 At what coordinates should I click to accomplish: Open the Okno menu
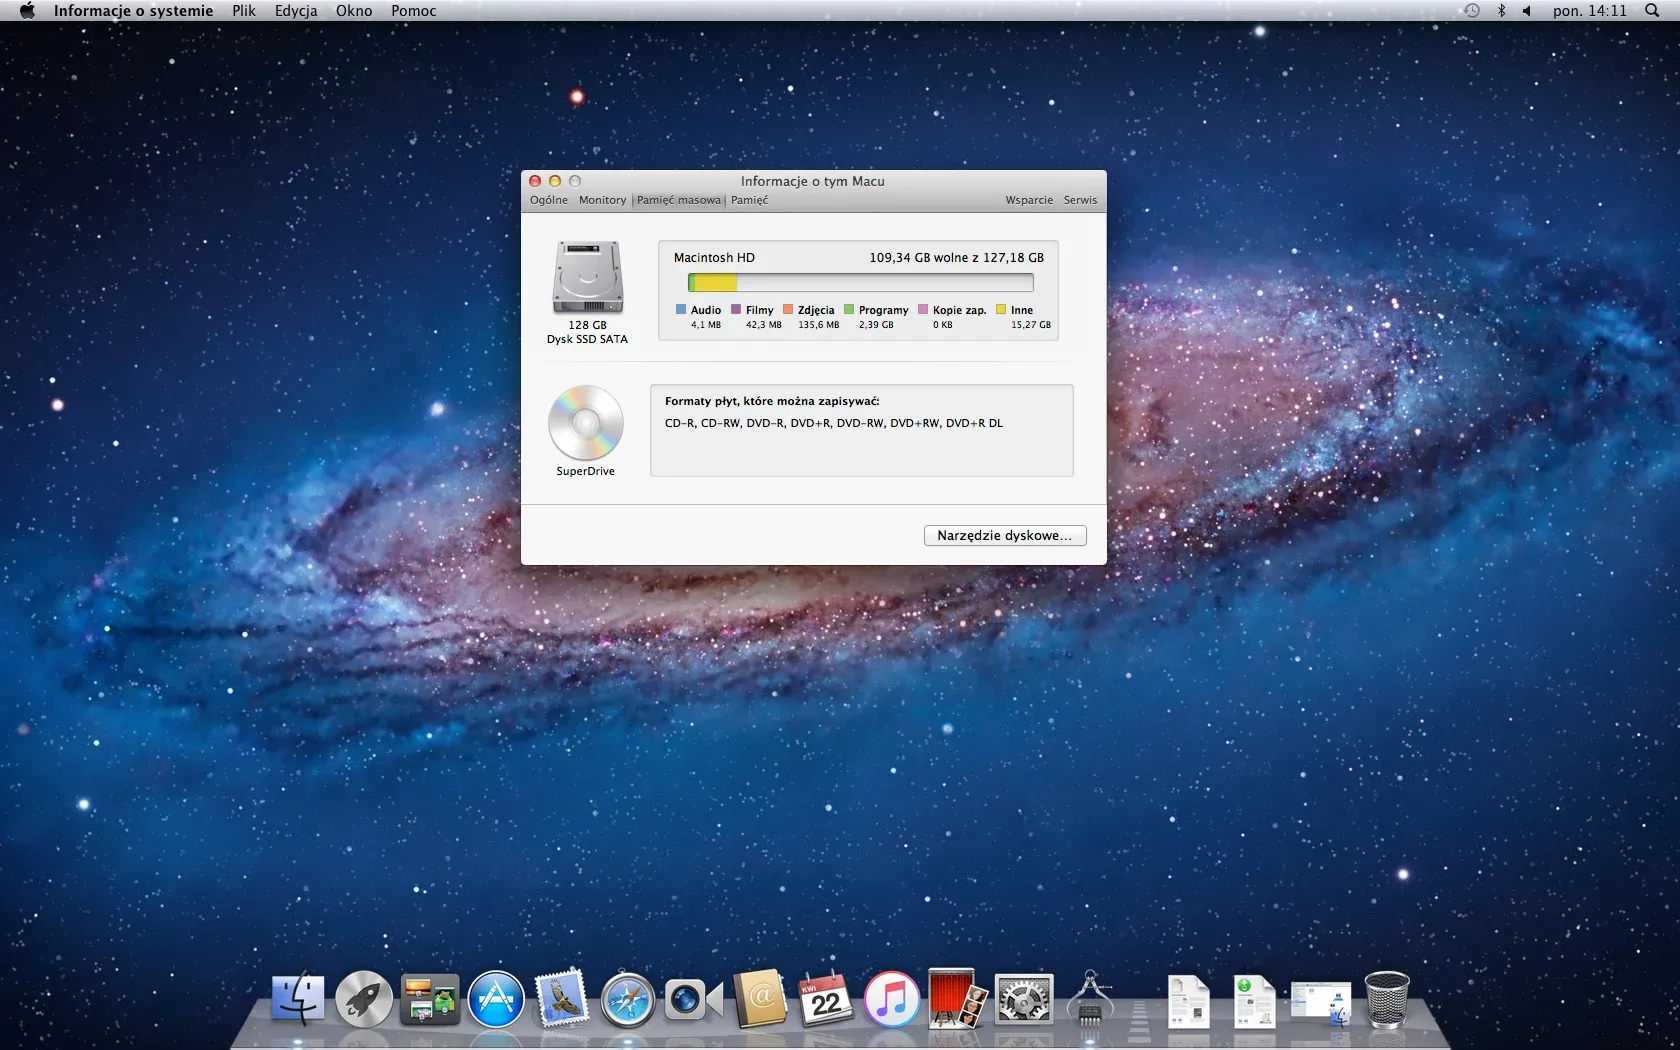click(354, 11)
